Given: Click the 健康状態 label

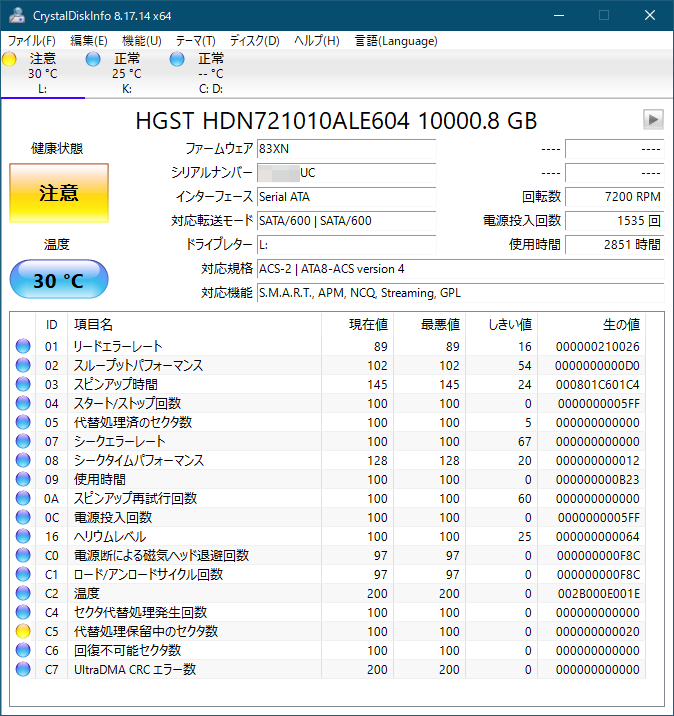Looking at the screenshot, I should (57, 148).
